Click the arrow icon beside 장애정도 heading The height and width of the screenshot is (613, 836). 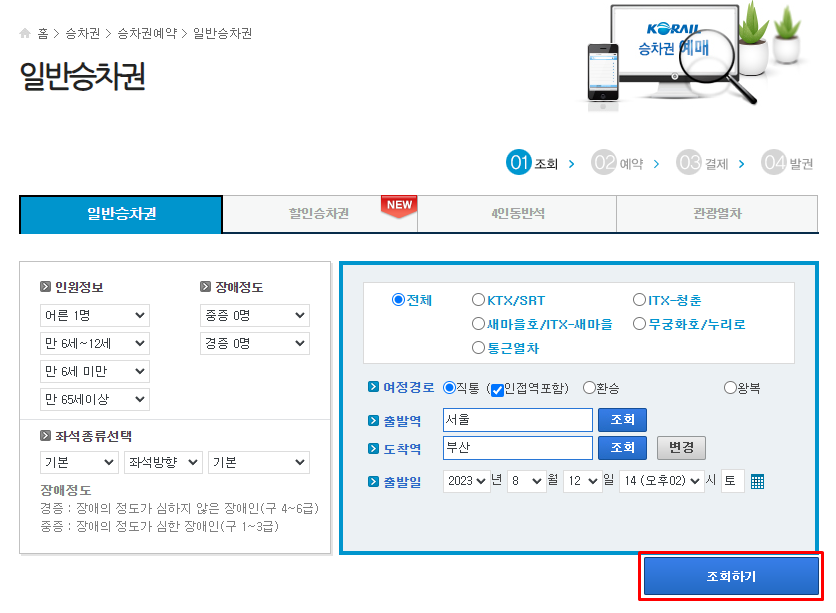pos(205,287)
